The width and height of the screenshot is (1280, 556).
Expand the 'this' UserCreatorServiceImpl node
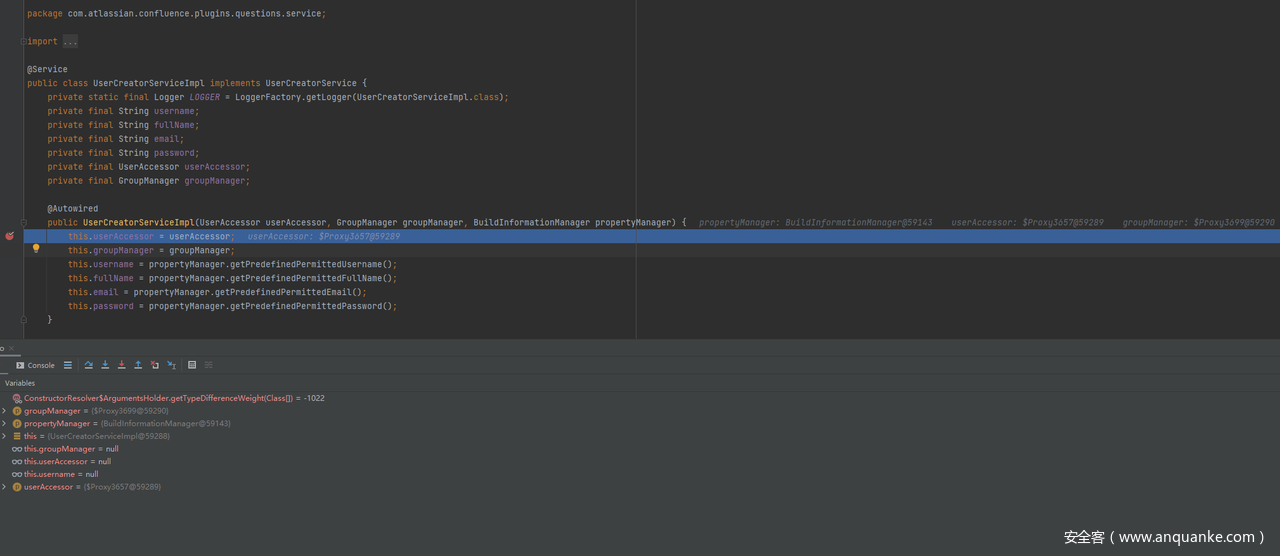click(4, 436)
